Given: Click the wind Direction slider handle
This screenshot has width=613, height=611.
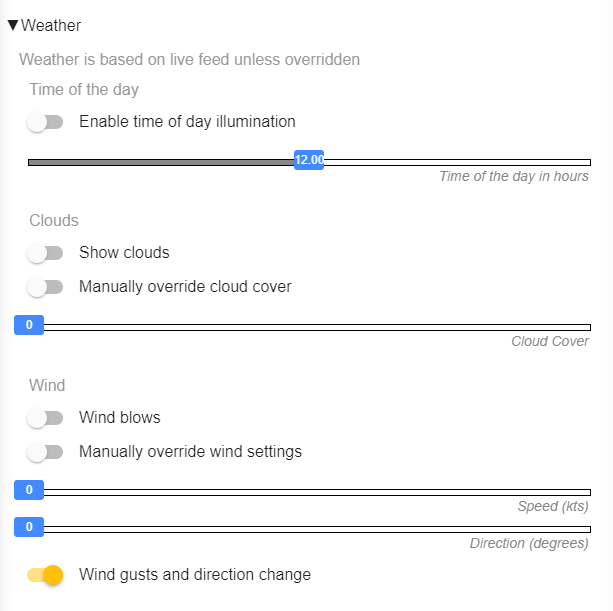Looking at the screenshot, I should (29, 527).
